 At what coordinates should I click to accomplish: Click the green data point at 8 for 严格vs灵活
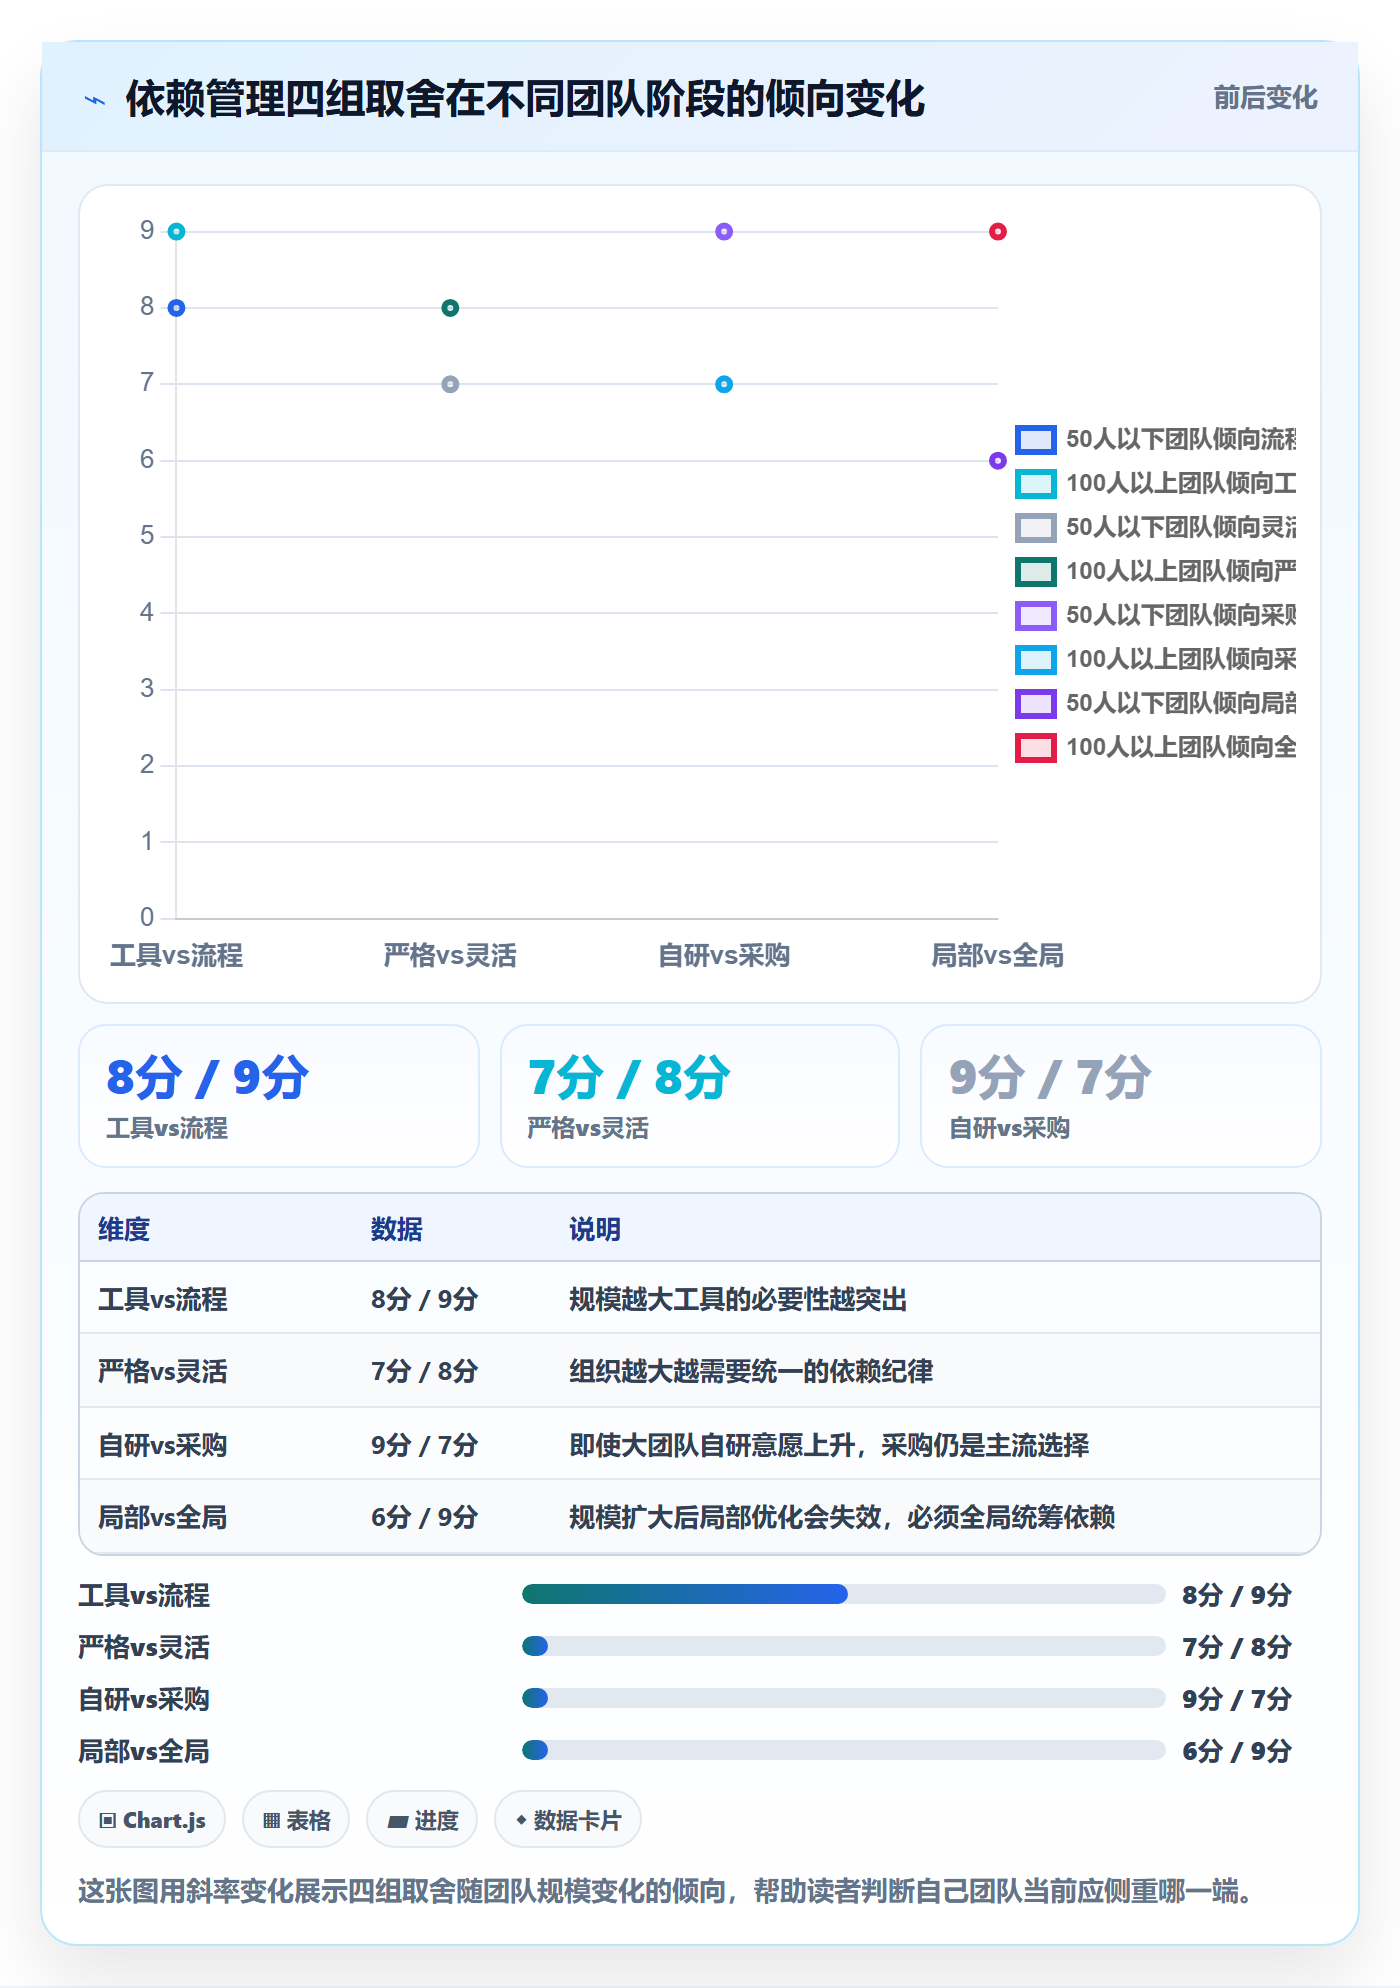450,308
